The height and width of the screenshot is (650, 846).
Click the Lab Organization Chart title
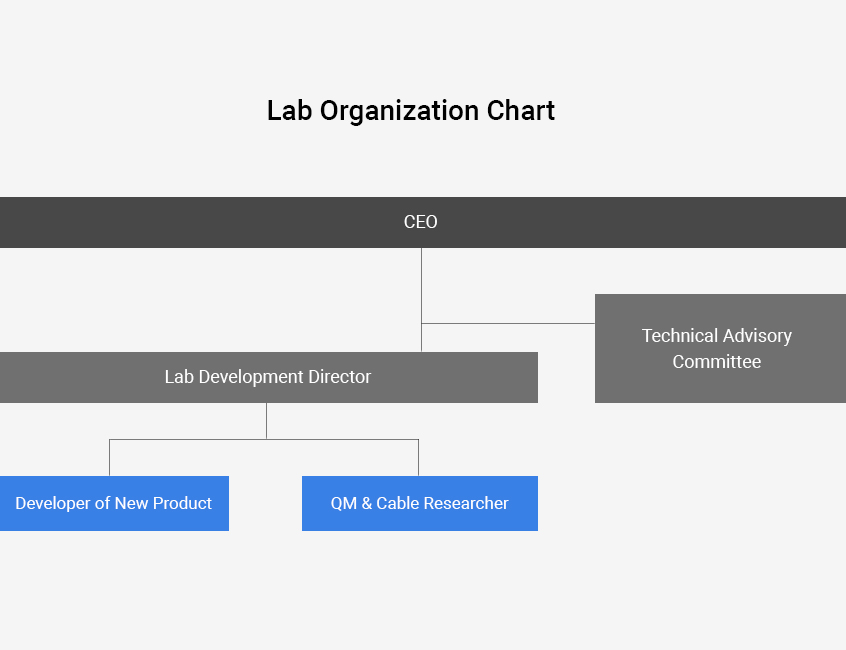411,111
